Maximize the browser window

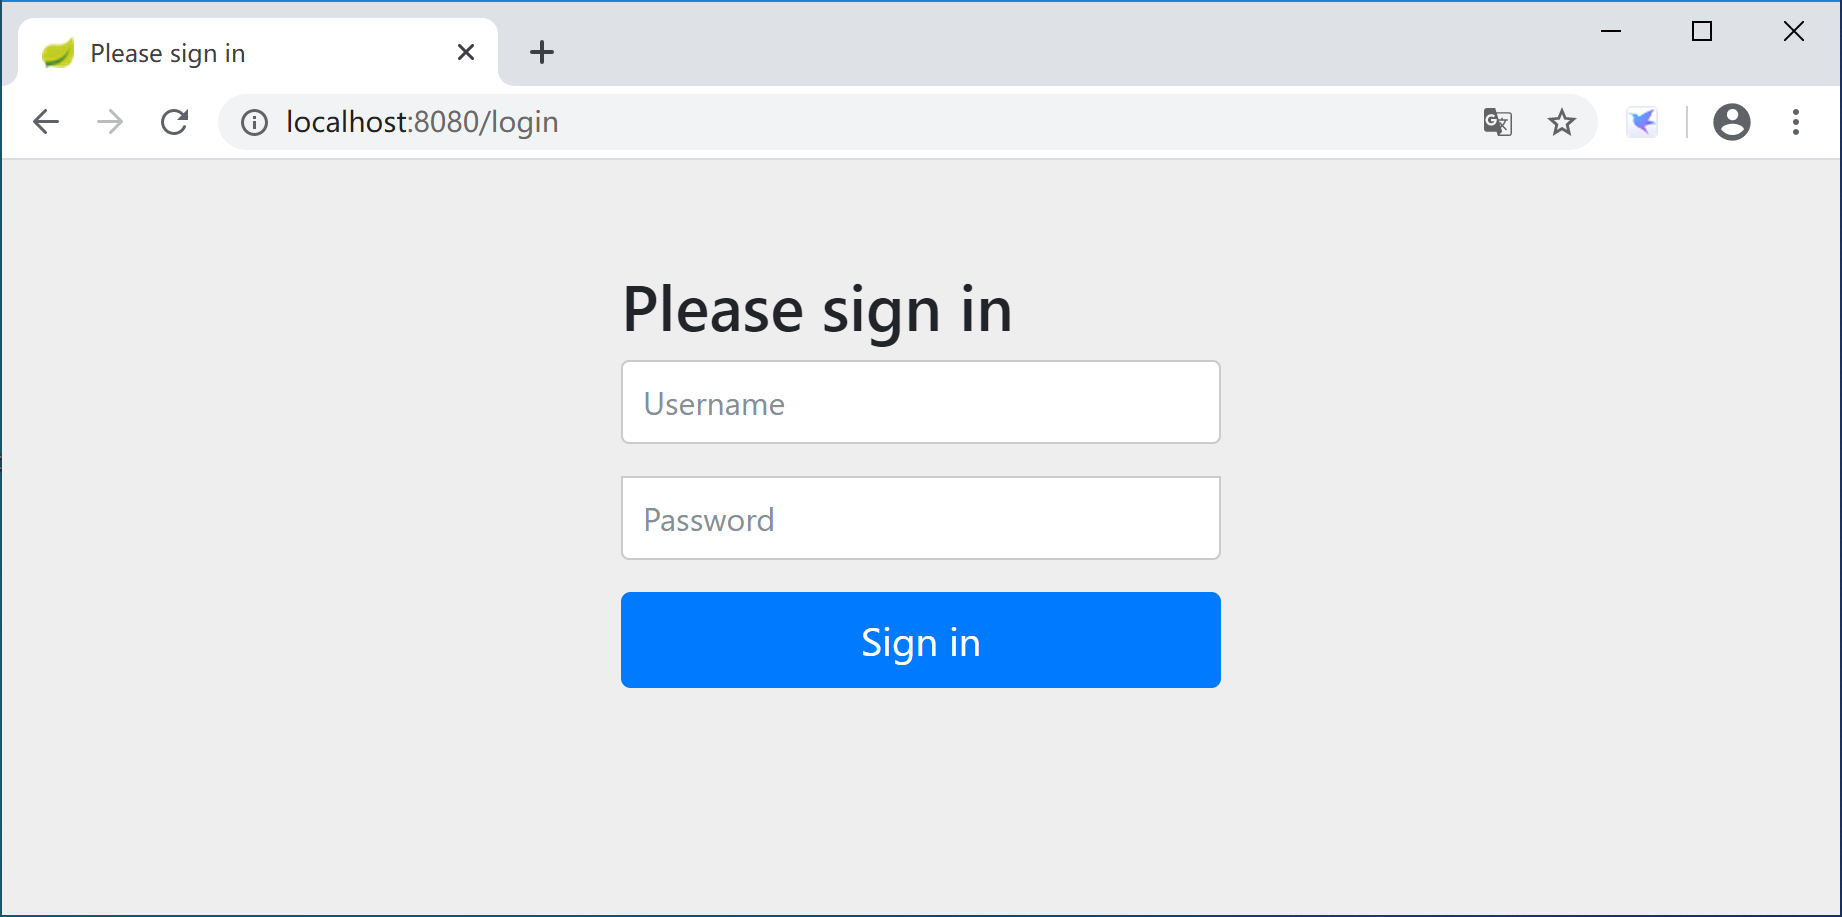point(1702,32)
